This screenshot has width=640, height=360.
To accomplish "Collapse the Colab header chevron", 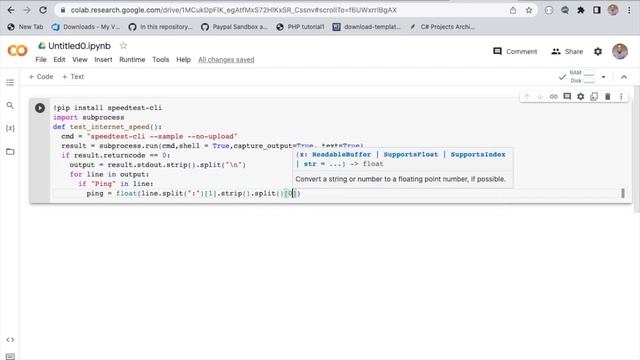I will click(624, 77).
